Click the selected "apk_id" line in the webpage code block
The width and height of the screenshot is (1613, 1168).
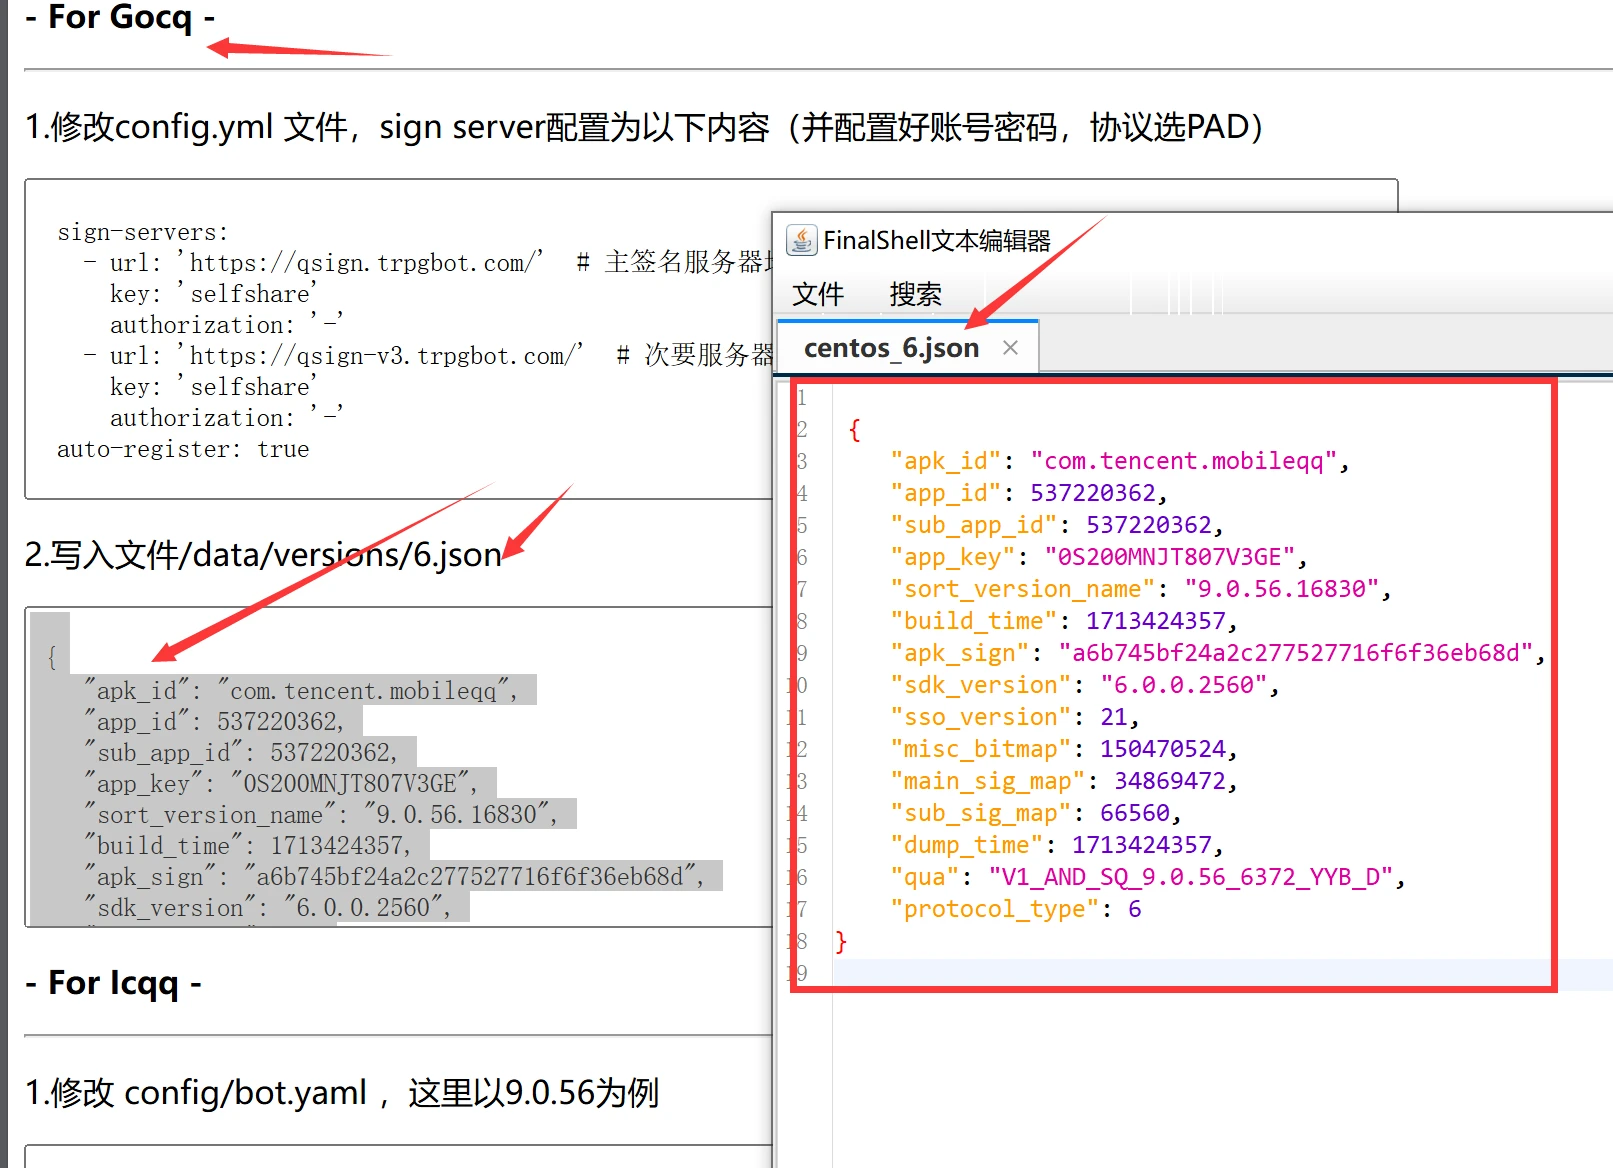[x=301, y=691]
